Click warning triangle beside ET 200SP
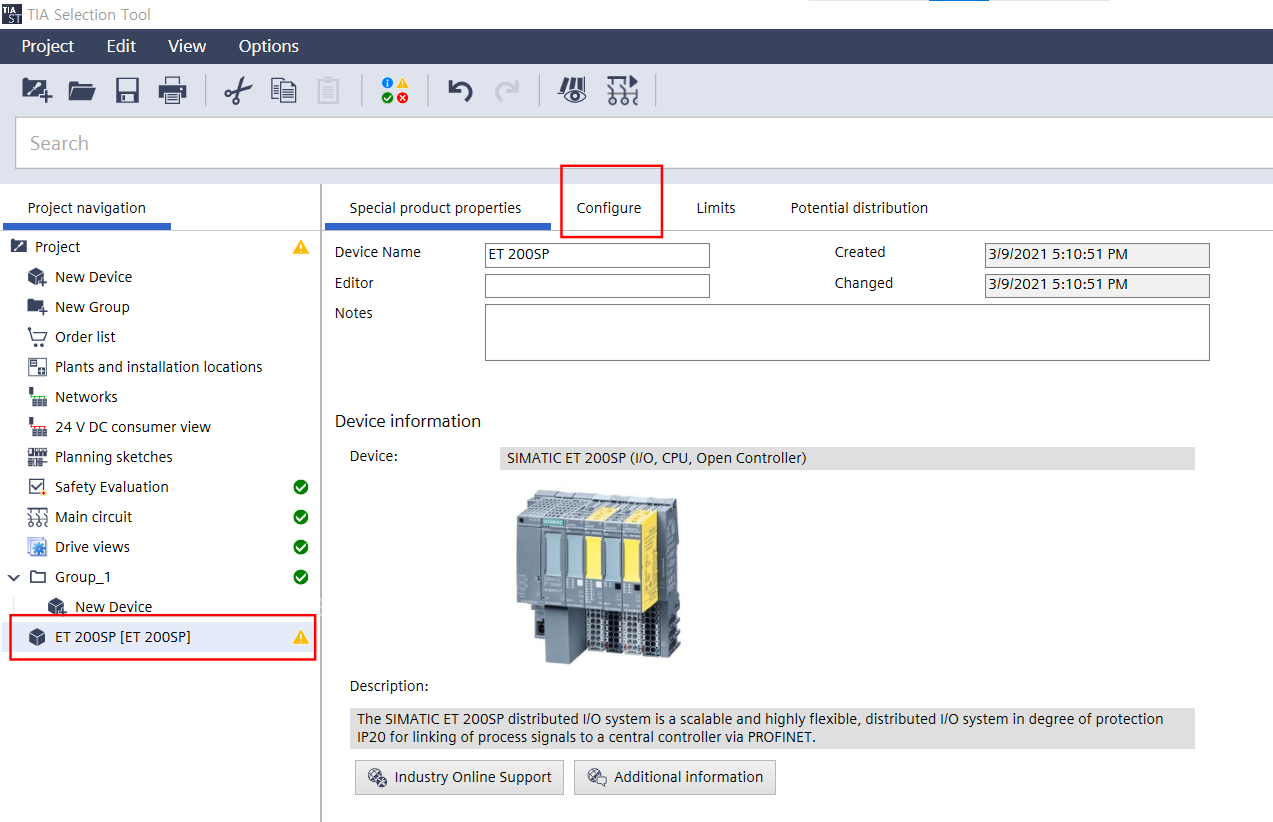Image resolution: width=1273 pixels, height=822 pixels. (x=301, y=637)
